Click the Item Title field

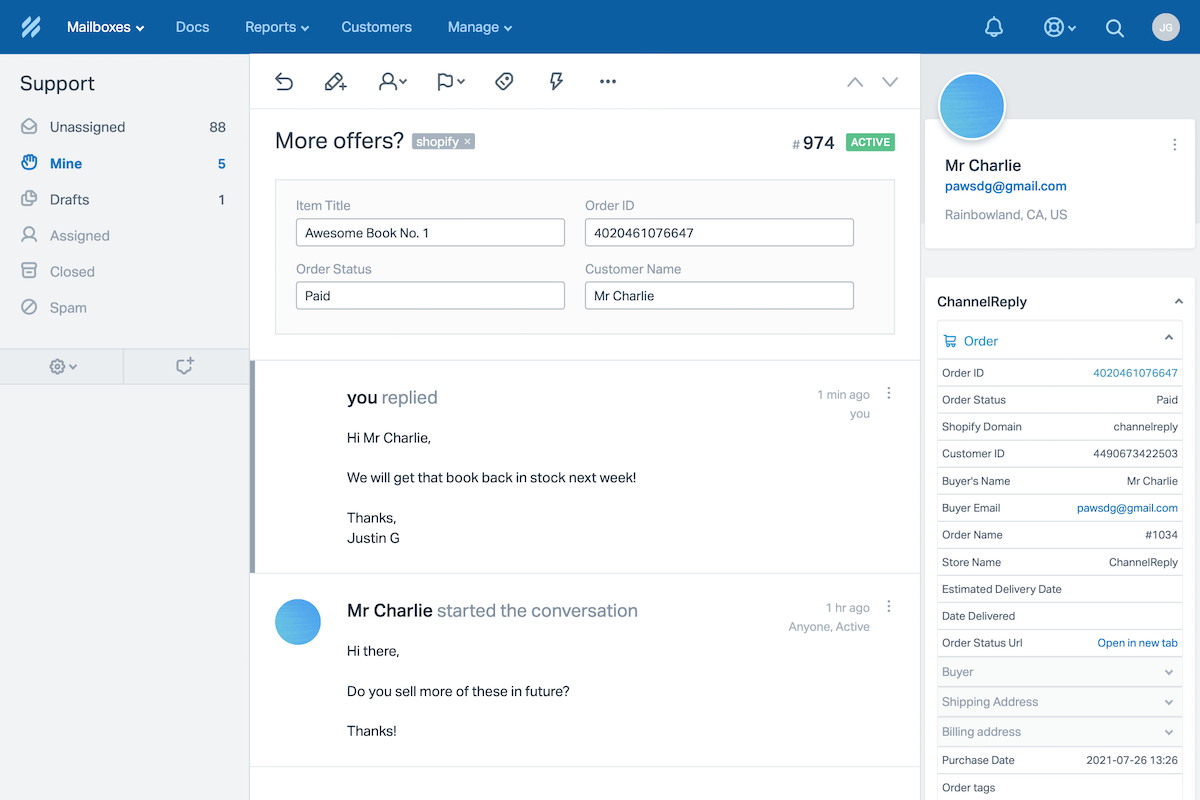point(430,233)
